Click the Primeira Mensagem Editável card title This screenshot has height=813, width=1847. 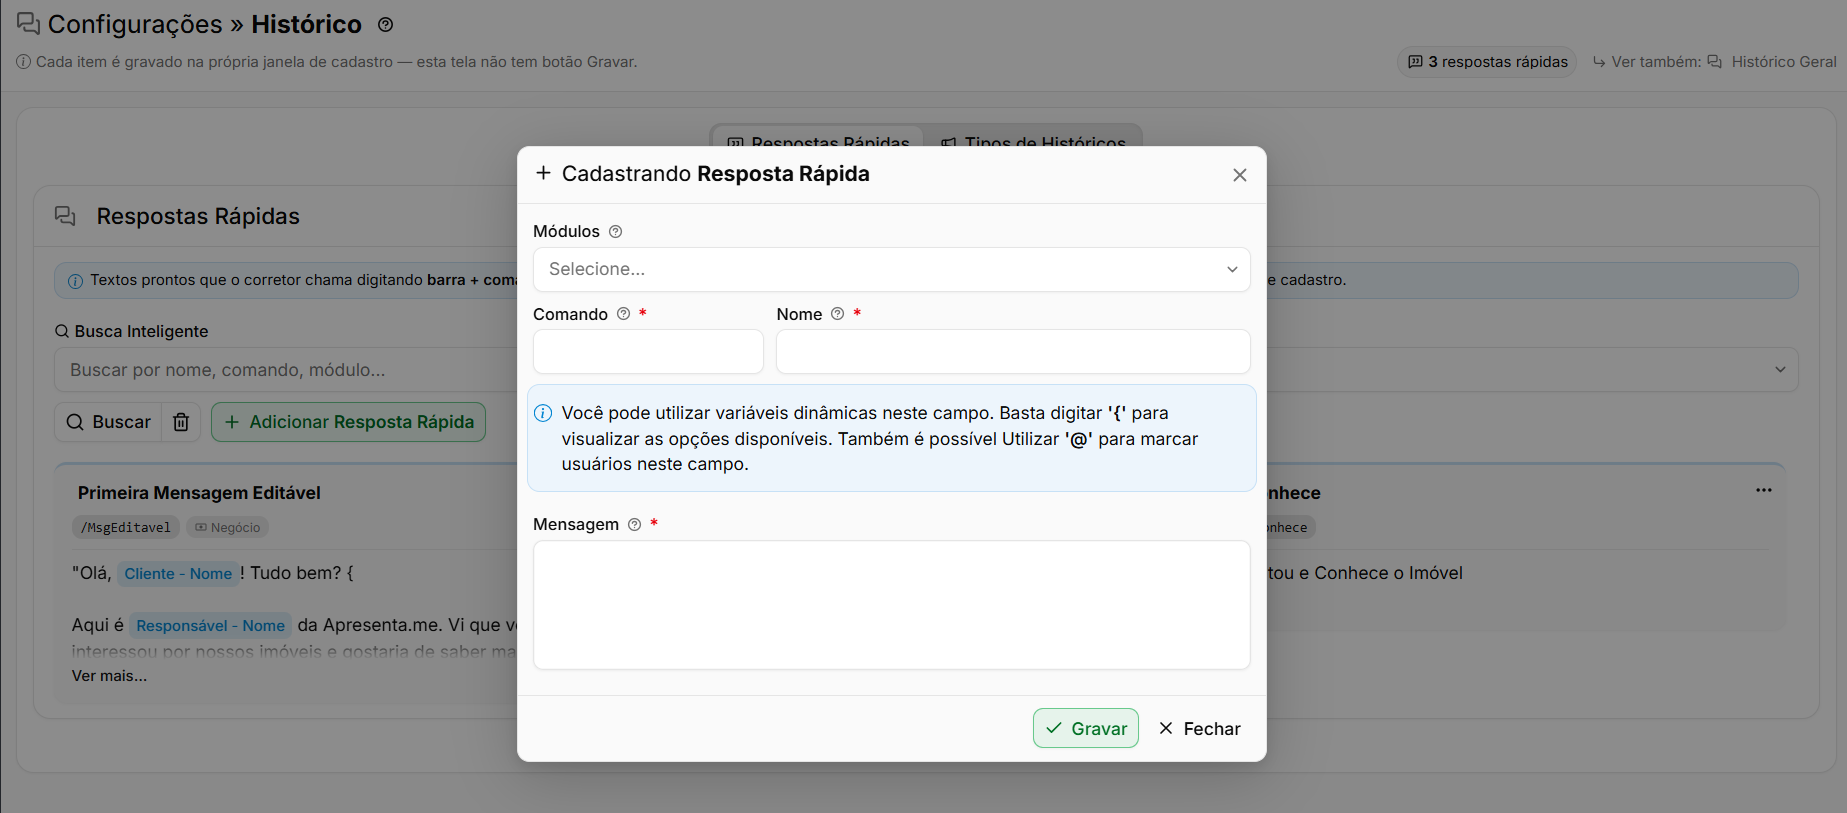[199, 493]
